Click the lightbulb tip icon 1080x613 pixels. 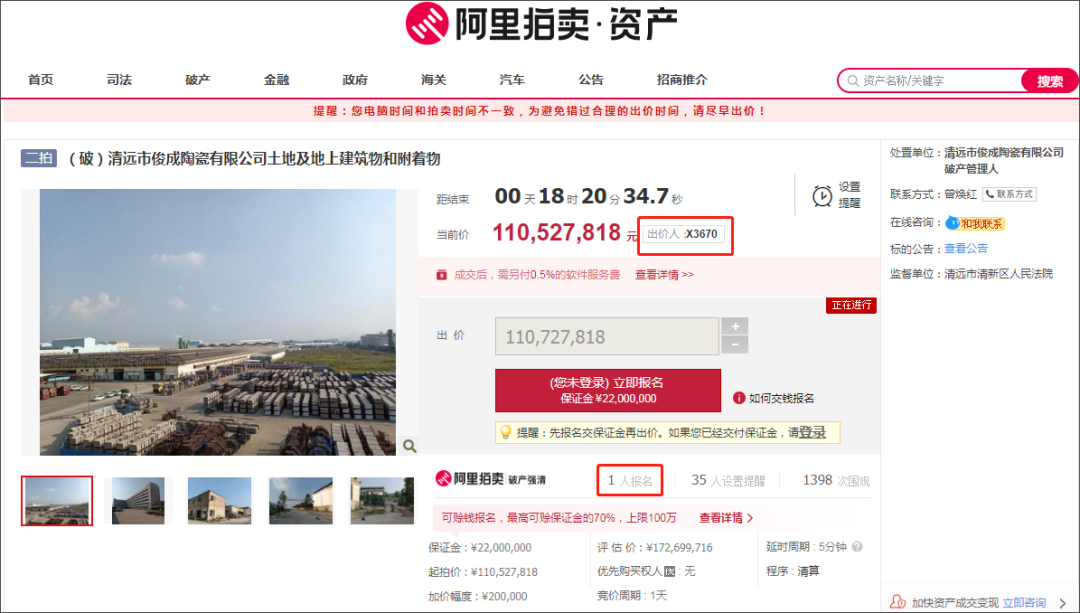point(506,433)
